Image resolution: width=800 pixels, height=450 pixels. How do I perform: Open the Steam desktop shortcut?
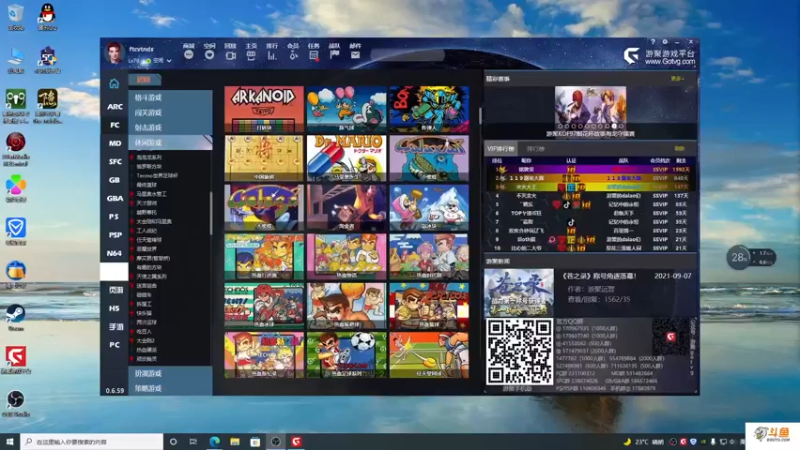coord(16,316)
